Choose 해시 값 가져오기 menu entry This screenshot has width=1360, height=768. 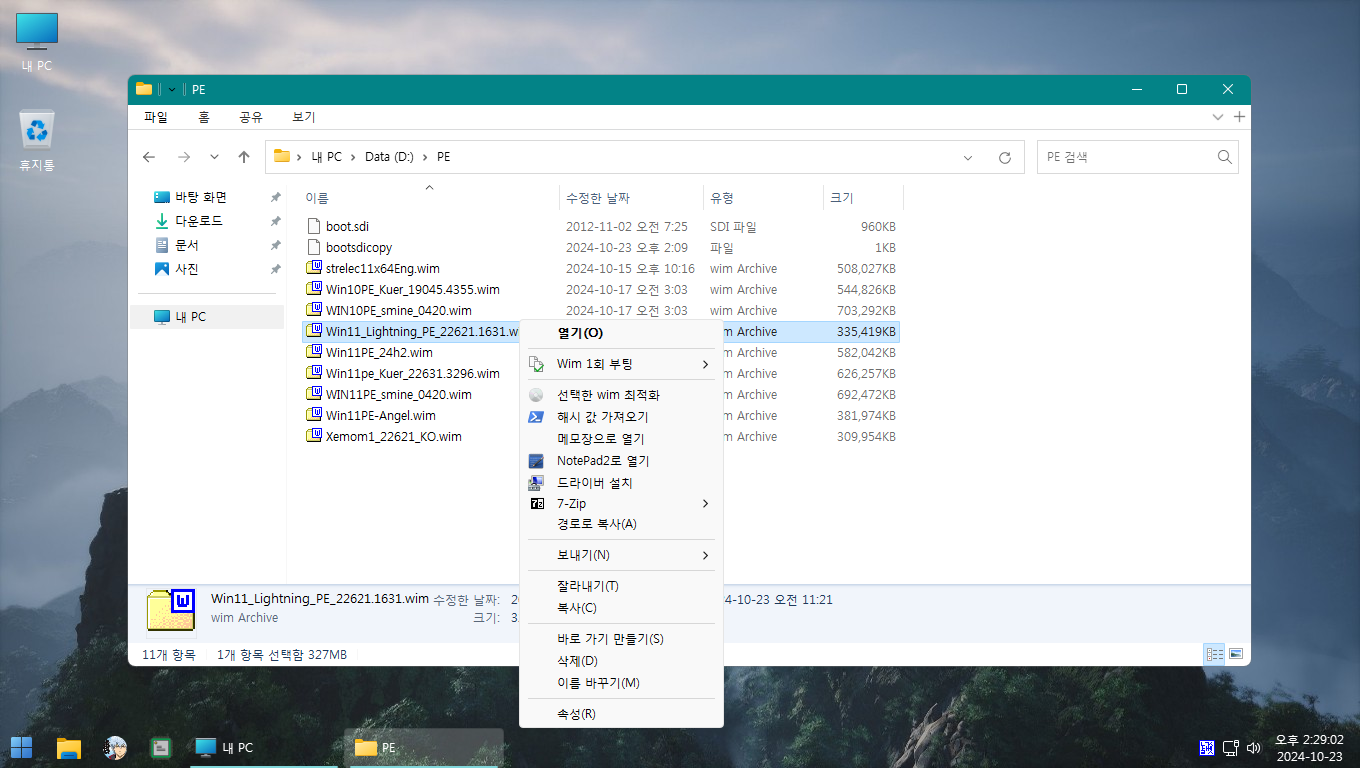621,417
